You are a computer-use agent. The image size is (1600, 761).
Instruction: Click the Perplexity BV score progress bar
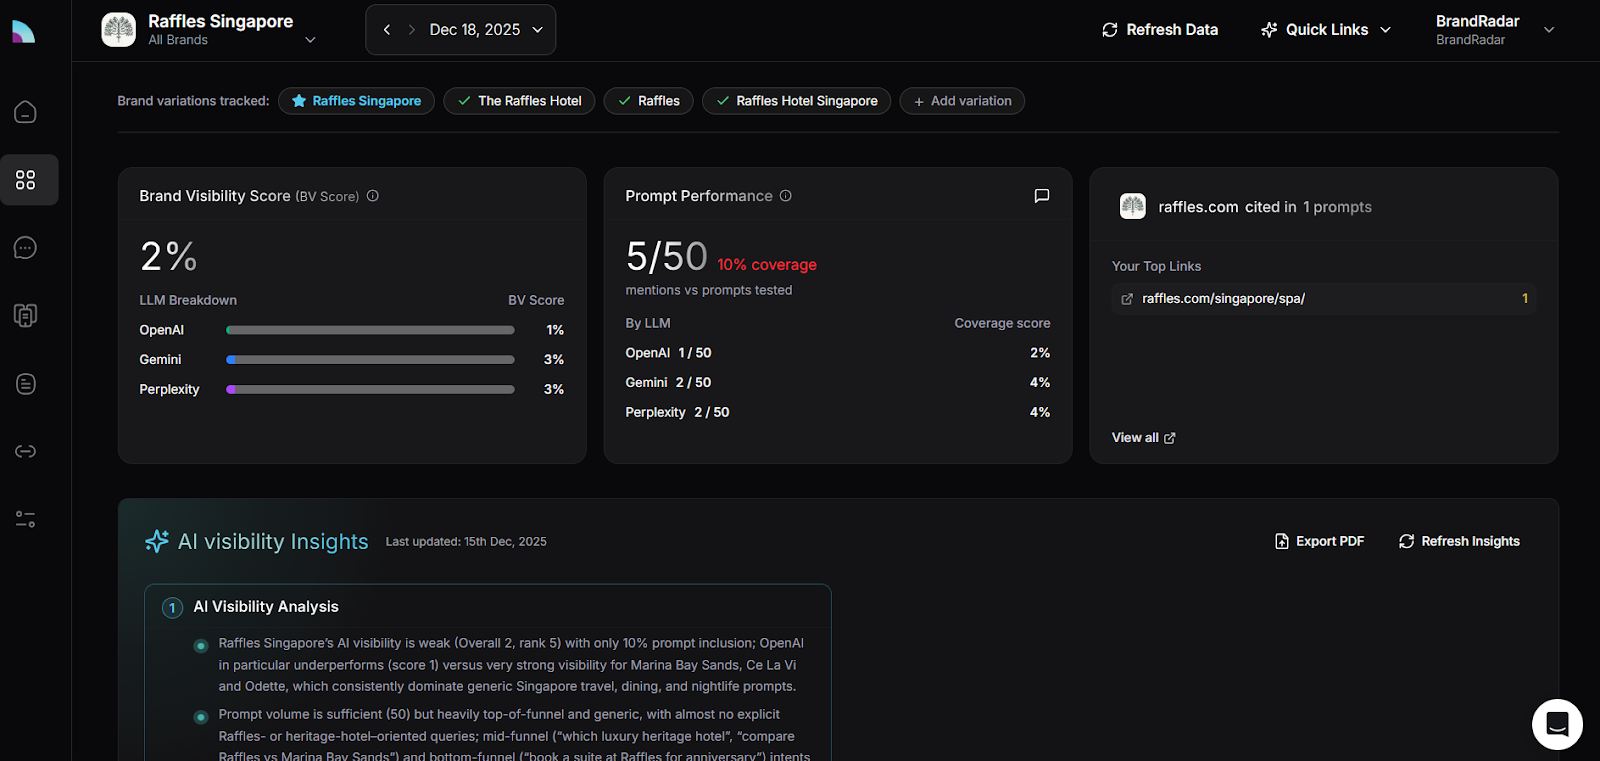[x=370, y=390]
